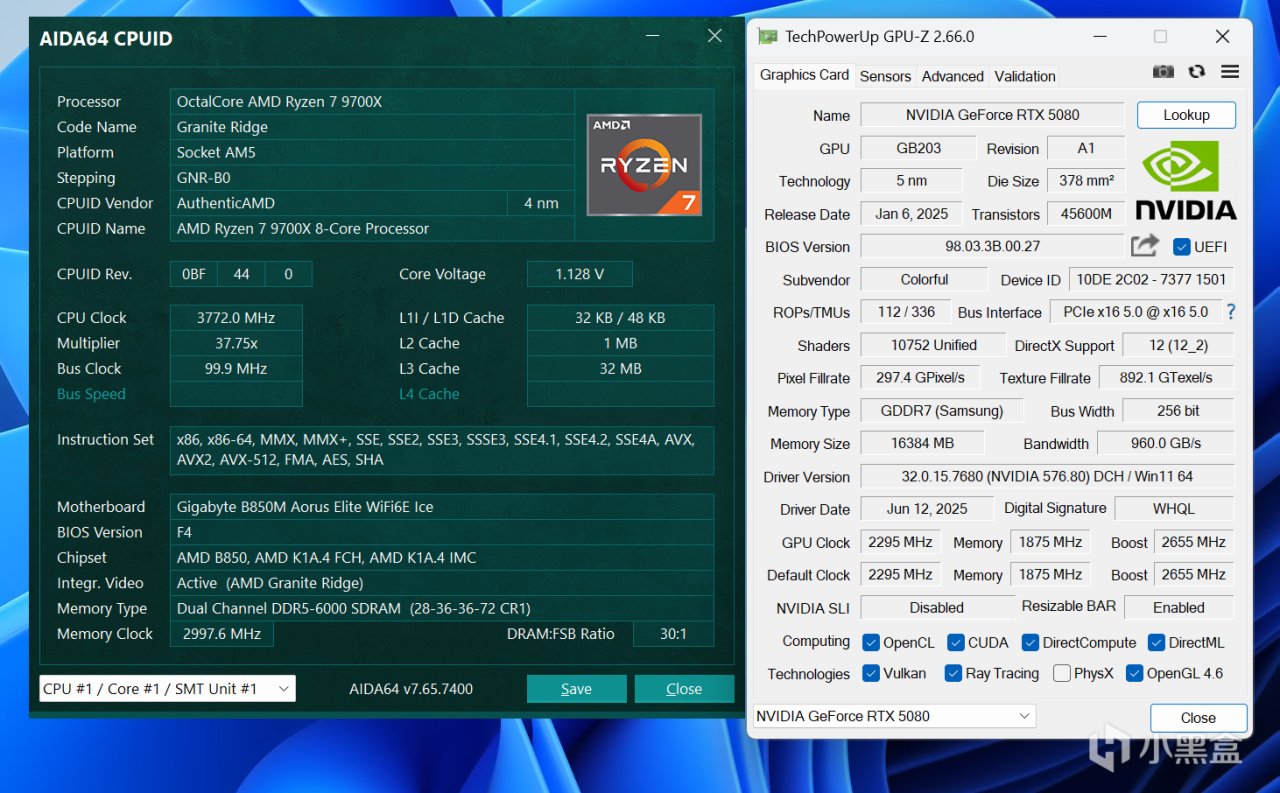
Task: Click the Multiplier 37.75x value
Action: click(236, 343)
